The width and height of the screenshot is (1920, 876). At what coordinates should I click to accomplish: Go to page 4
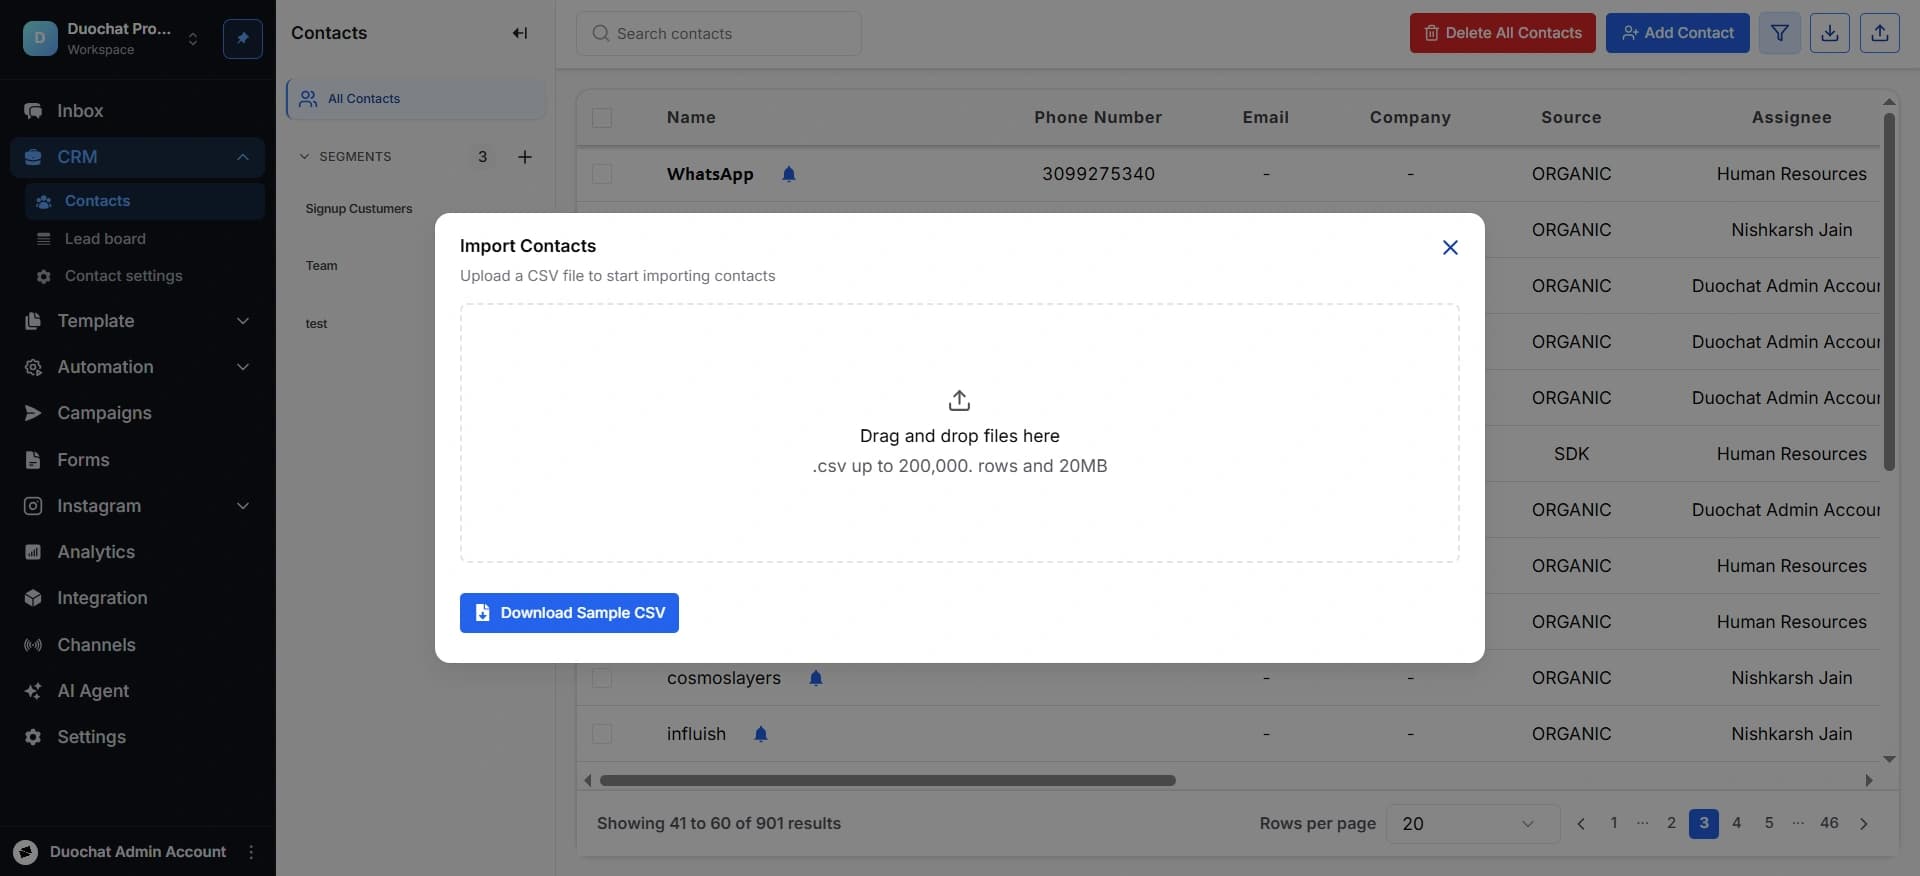pyautogui.click(x=1737, y=823)
